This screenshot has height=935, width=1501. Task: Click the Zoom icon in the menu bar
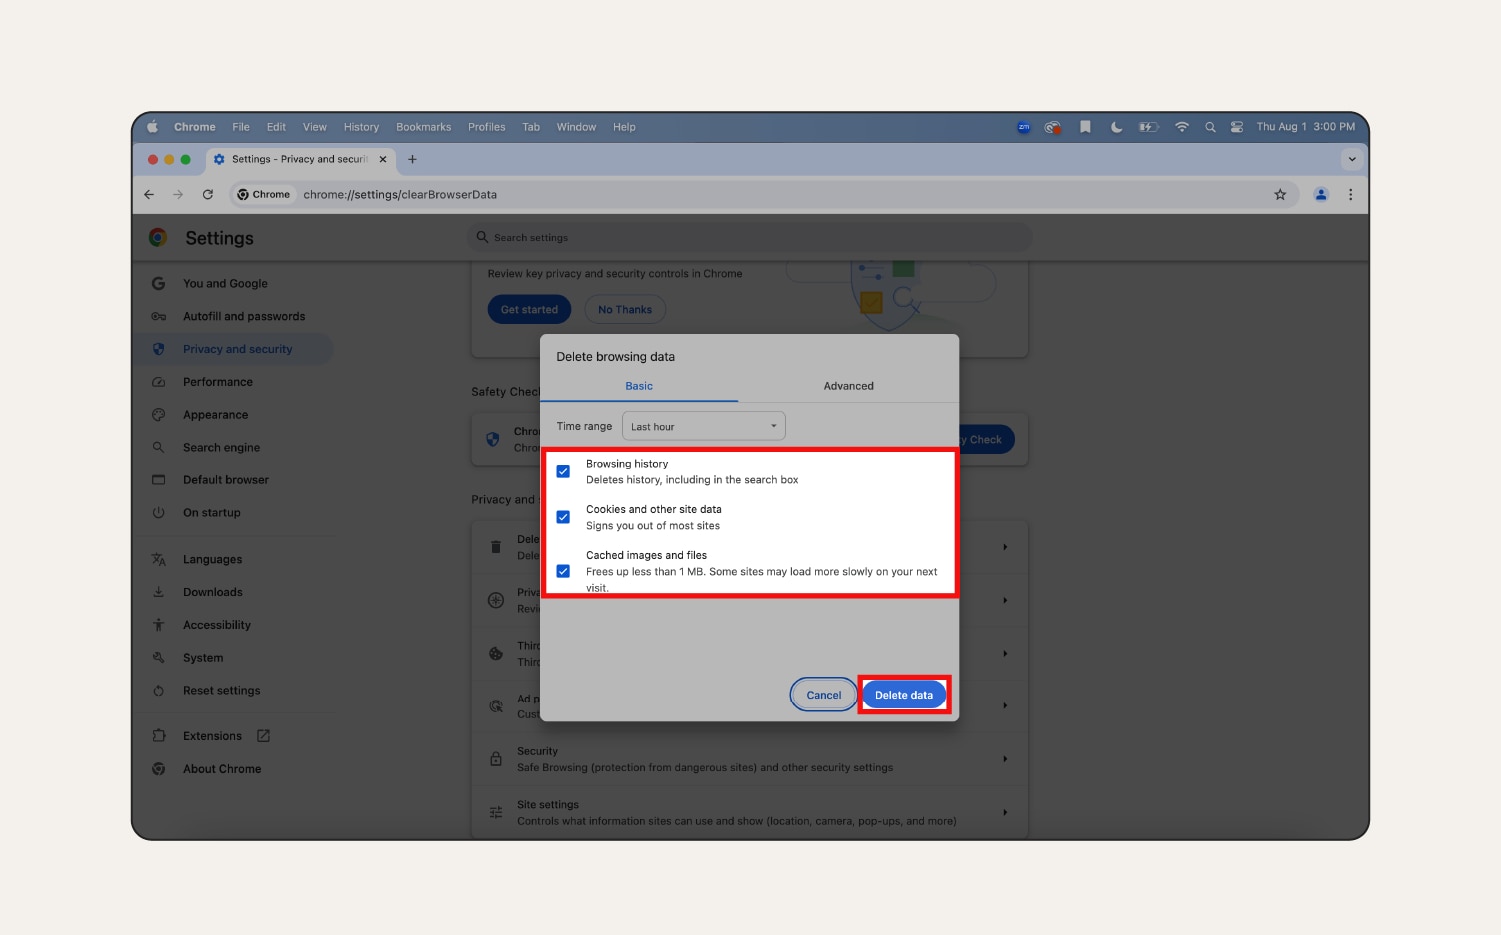tap(1023, 127)
